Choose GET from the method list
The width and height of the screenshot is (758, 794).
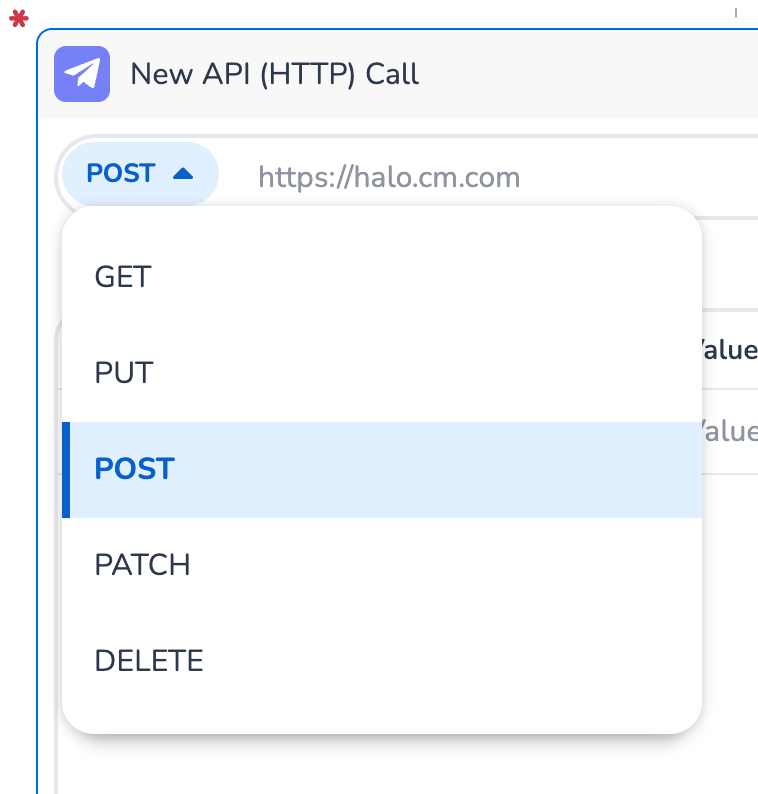[123, 277]
